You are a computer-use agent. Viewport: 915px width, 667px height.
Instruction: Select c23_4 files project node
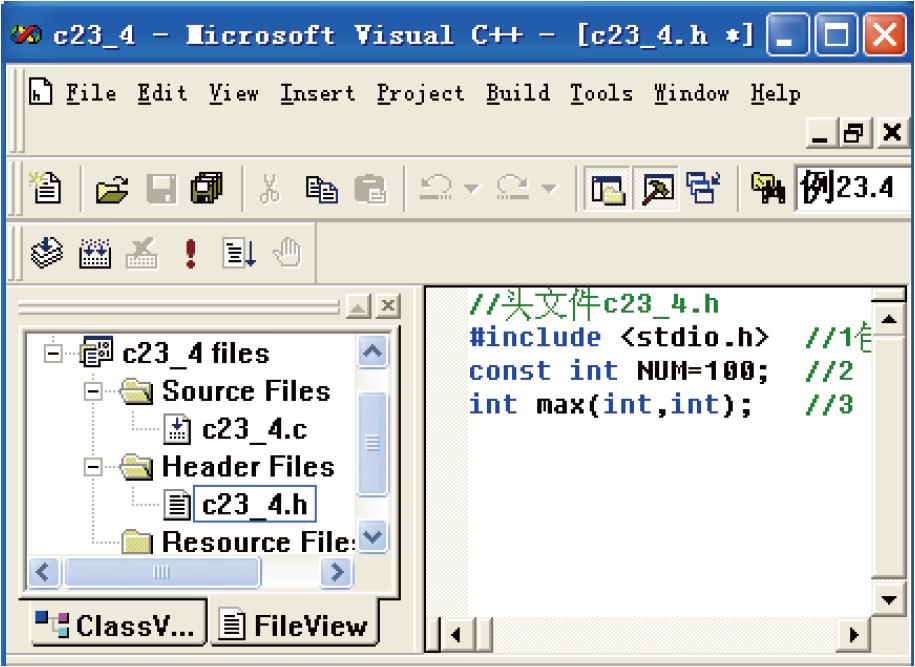tap(195, 354)
